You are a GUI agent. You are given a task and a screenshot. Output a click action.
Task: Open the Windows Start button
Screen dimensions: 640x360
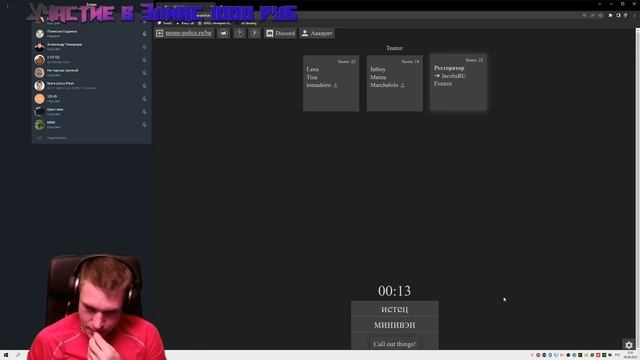(x=6, y=355)
